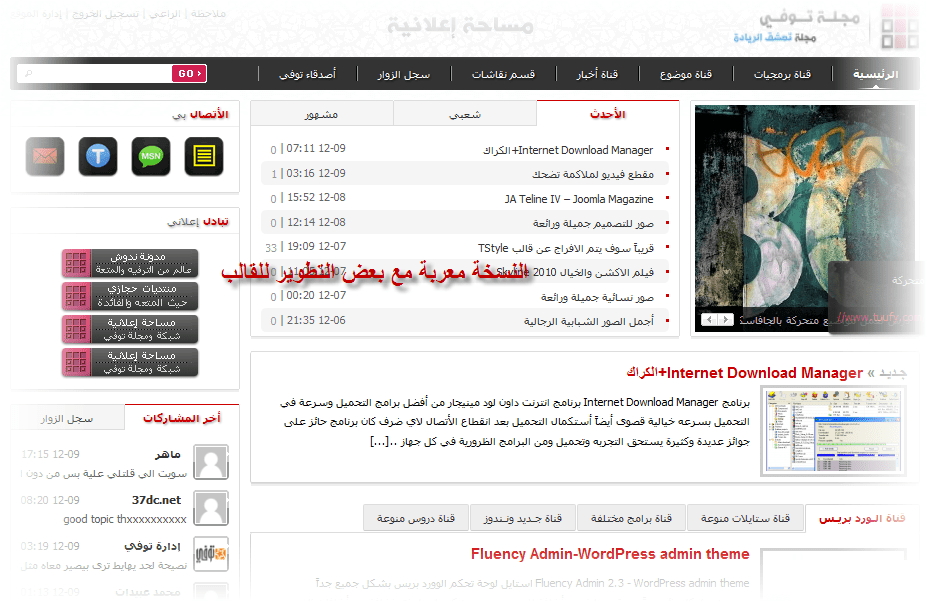Open the JA Teline IV – Joomla Magazine post
This screenshot has height=602, width=927.
pyautogui.click(x=578, y=199)
